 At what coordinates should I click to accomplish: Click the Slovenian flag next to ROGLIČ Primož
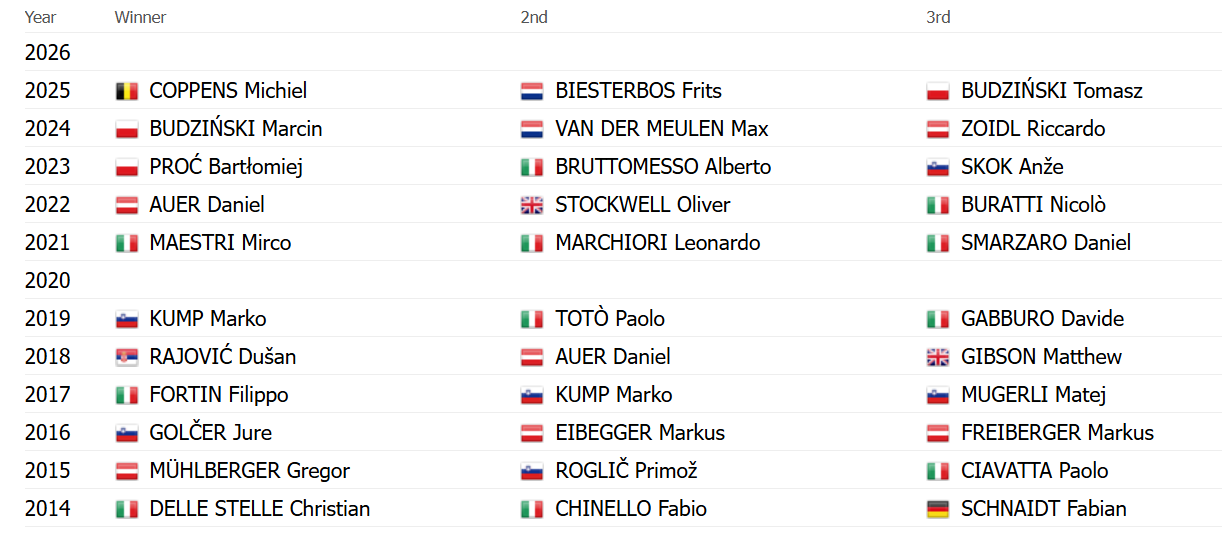(532, 471)
